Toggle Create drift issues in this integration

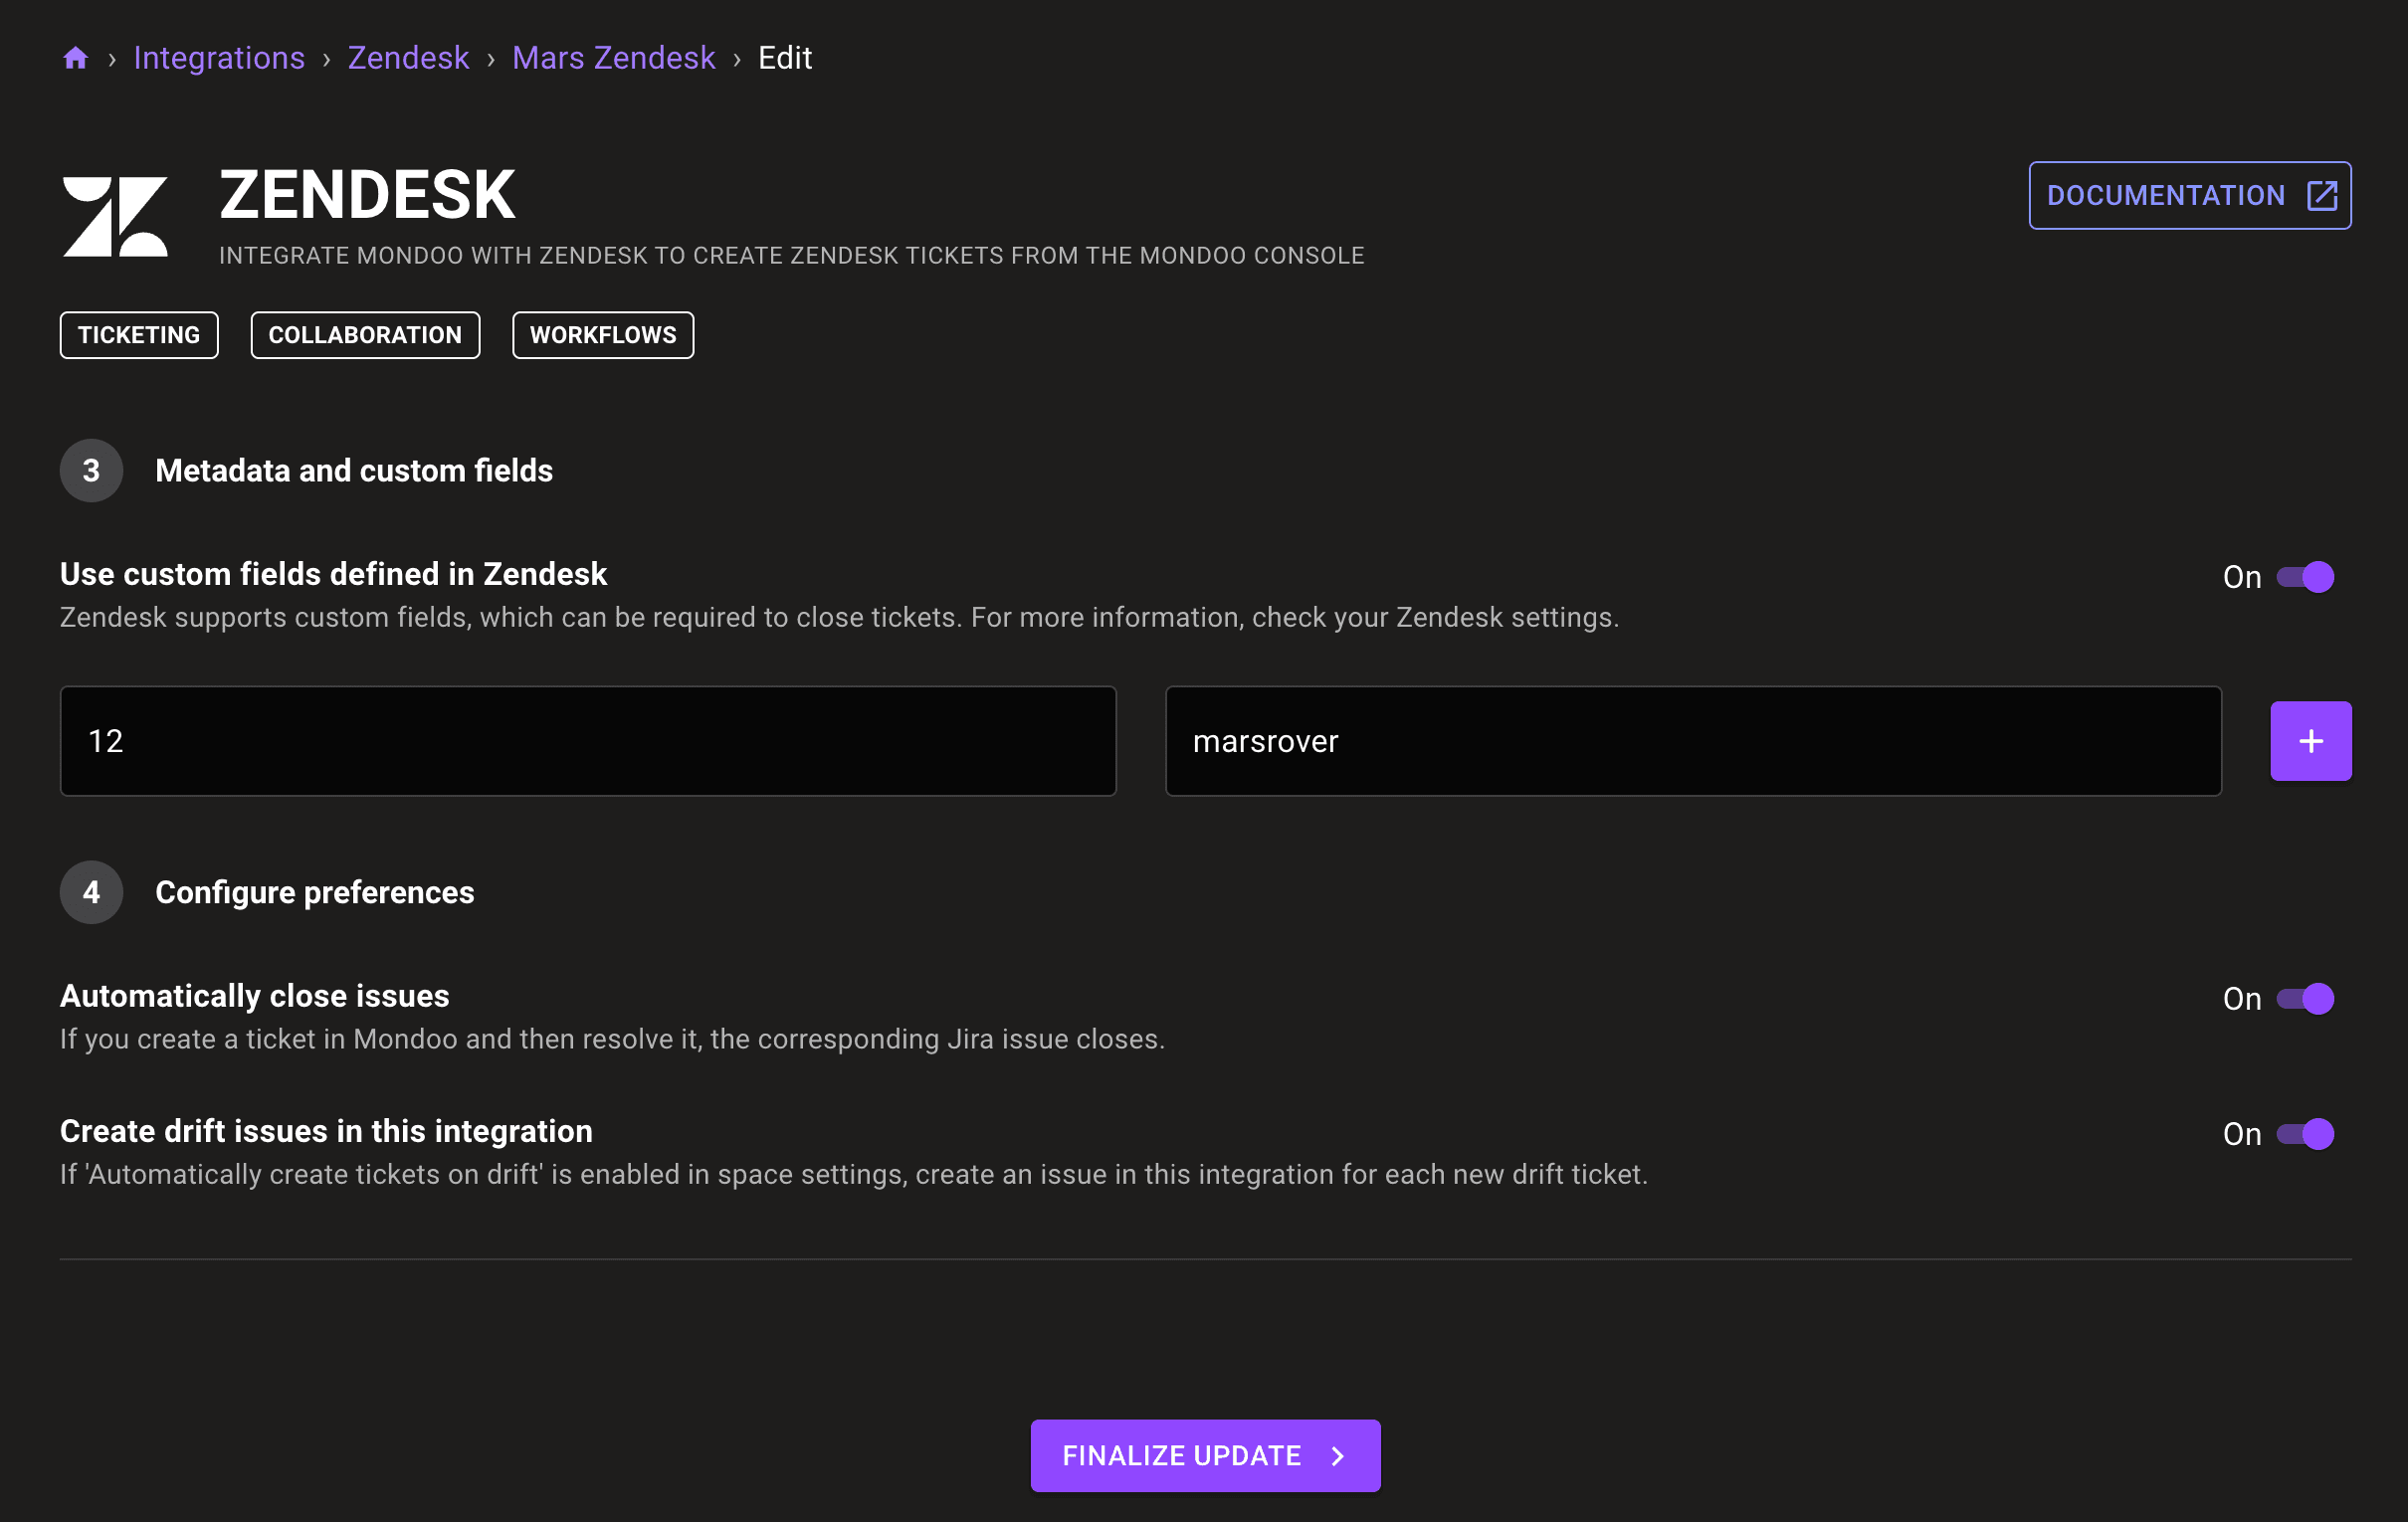(x=2306, y=1133)
